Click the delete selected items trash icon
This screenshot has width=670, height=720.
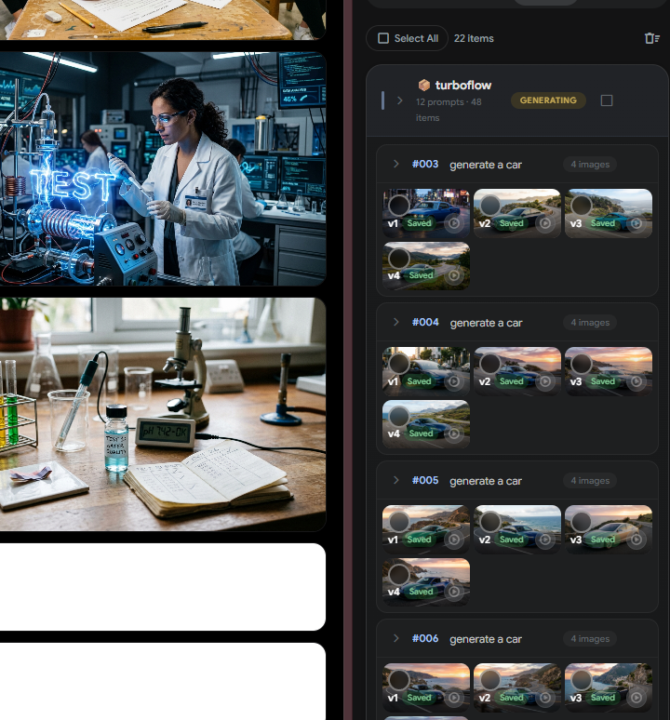tap(652, 38)
